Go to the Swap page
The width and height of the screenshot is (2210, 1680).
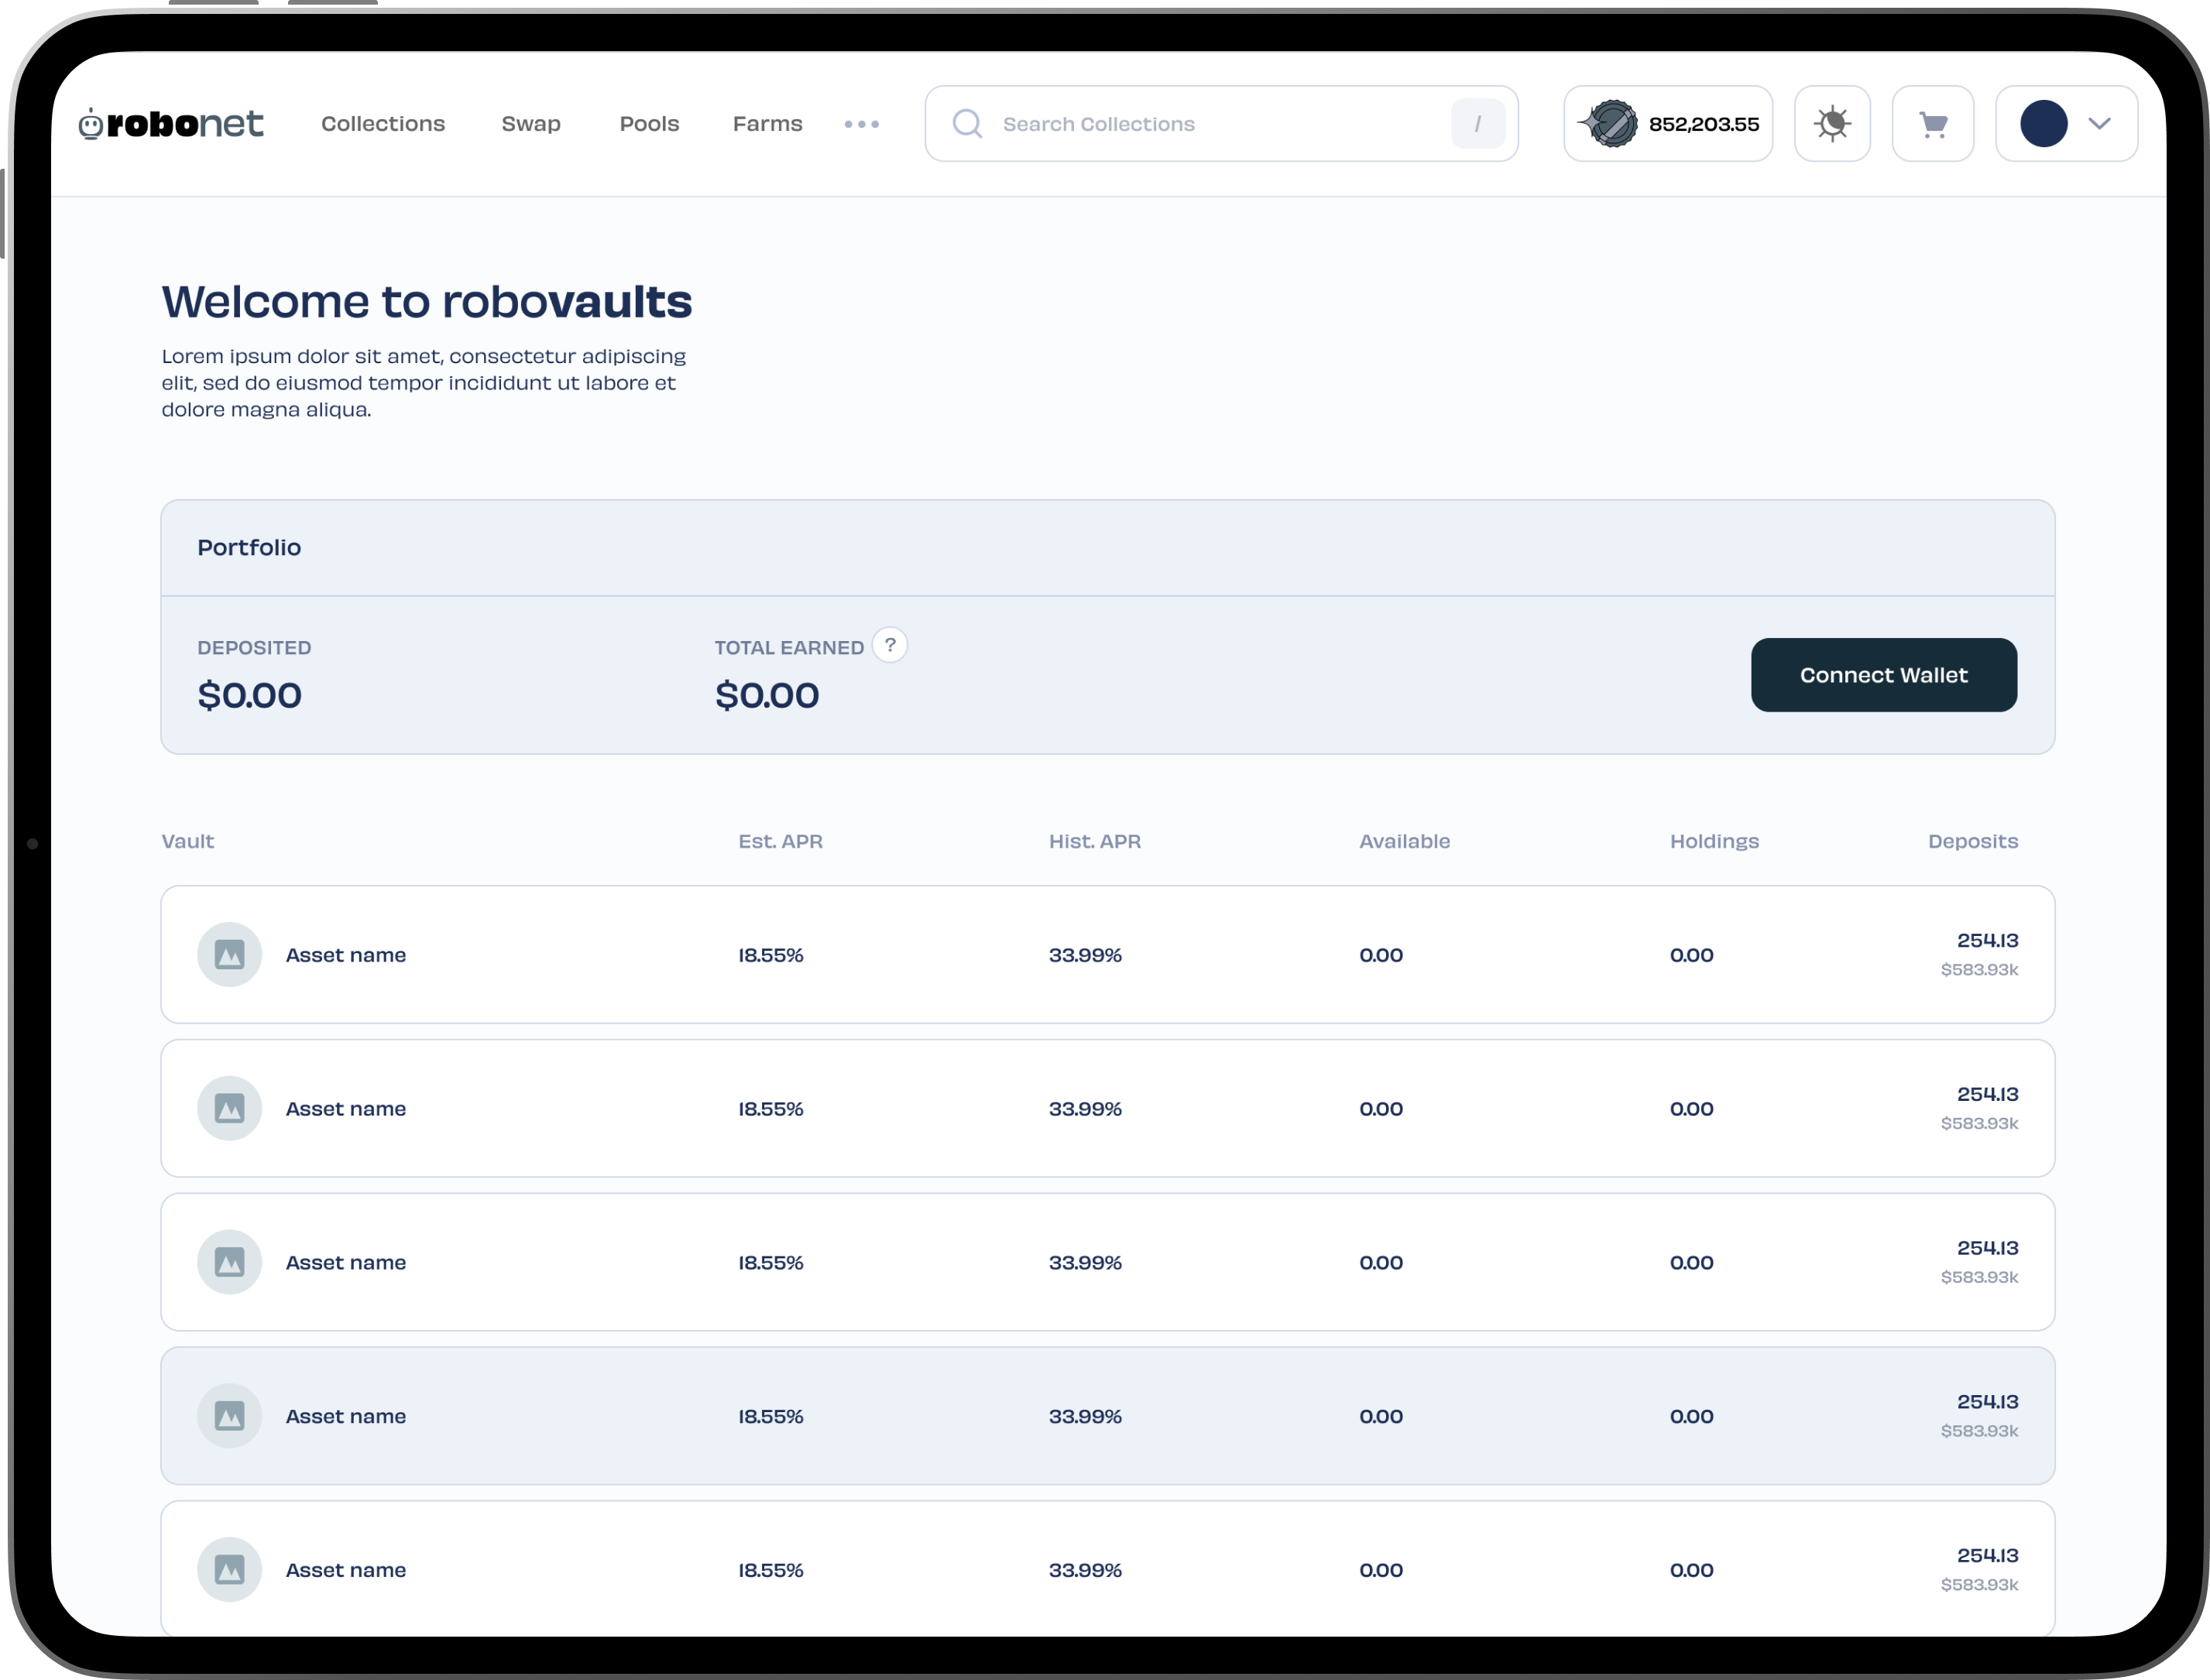(x=530, y=124)
